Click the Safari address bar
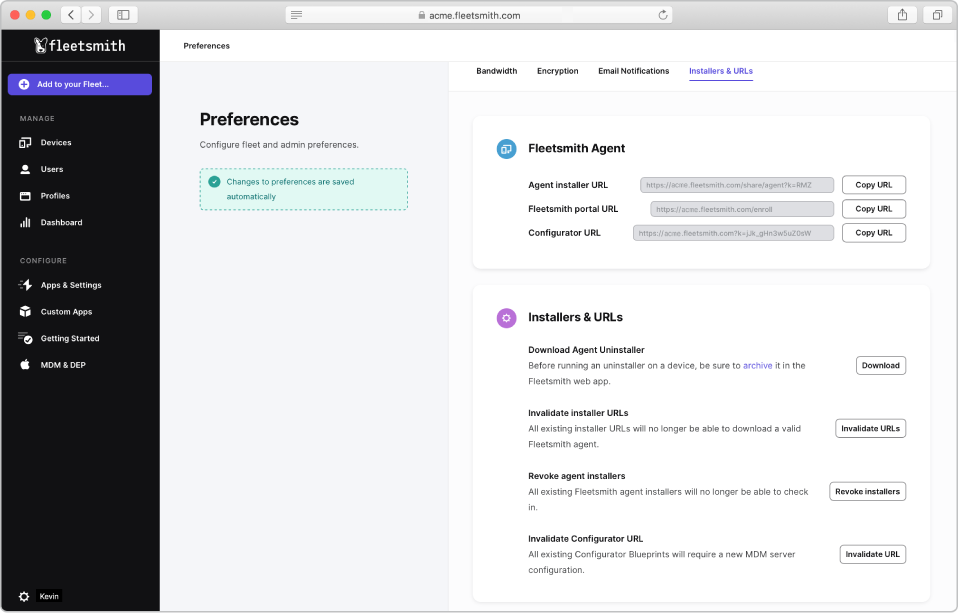 coord(479,15)
